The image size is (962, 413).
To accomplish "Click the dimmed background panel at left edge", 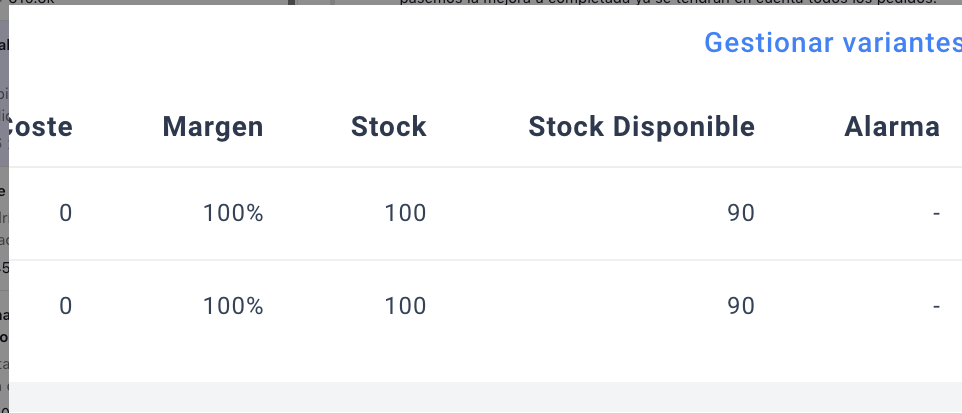I will pos(4,200).
